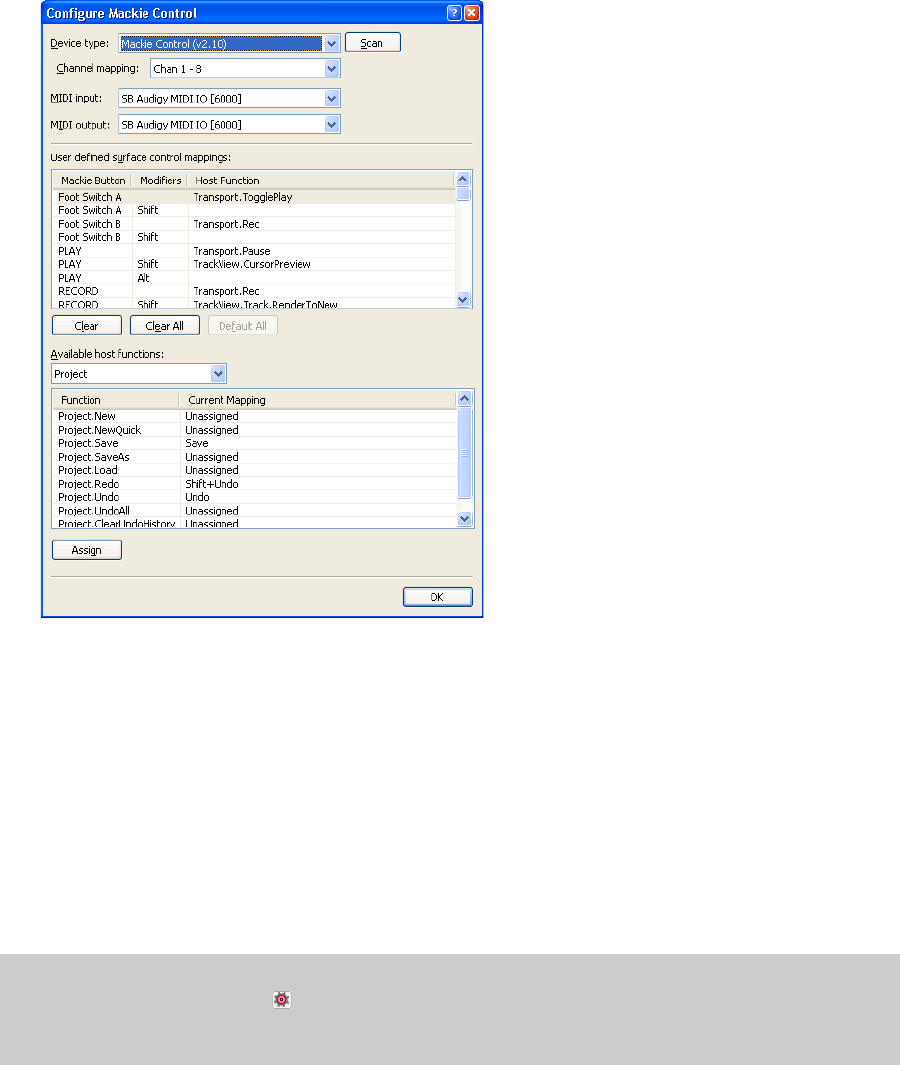The height and width of the screenshot is (1065, 900).
Task: Click mappings list scroll down arrow
Action: 463,300
